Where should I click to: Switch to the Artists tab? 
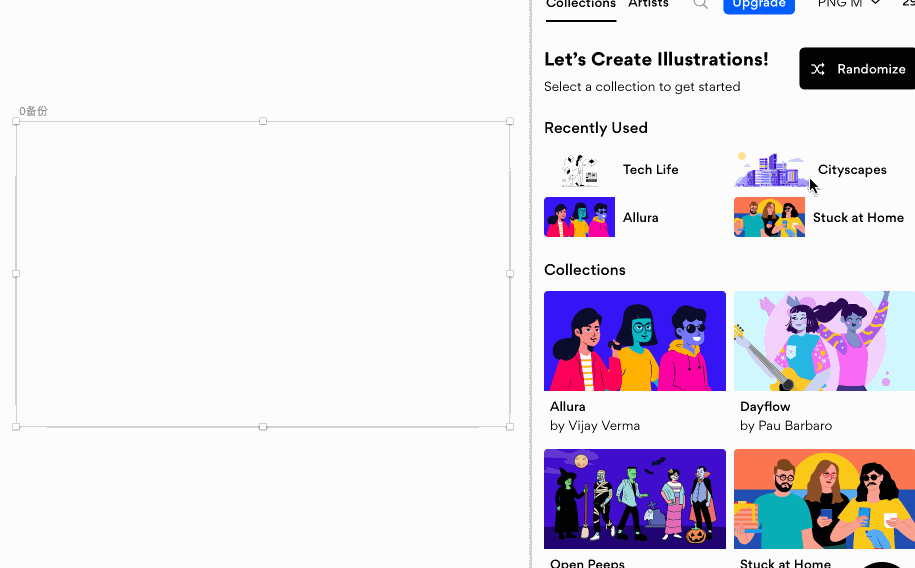[x=648, y=4]
